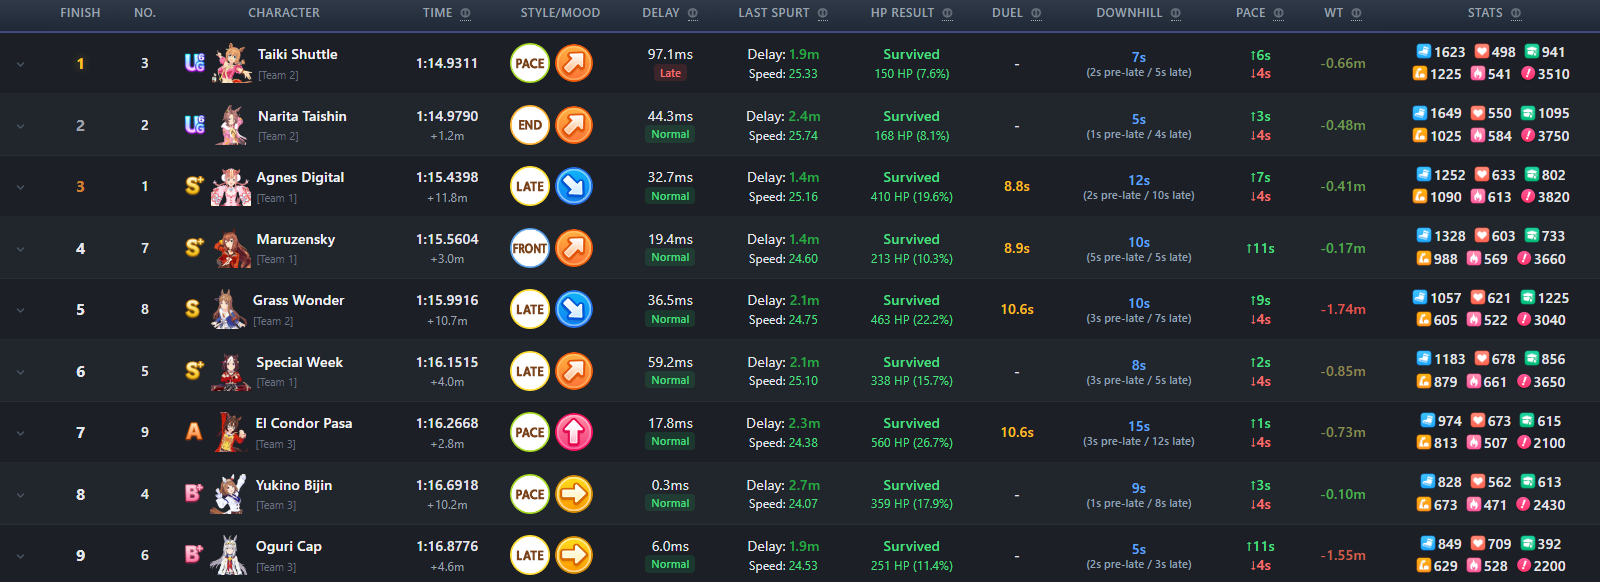1600x582 pixels.
Task: Sort by the FINISH column header
Action: tap(80, 13)
